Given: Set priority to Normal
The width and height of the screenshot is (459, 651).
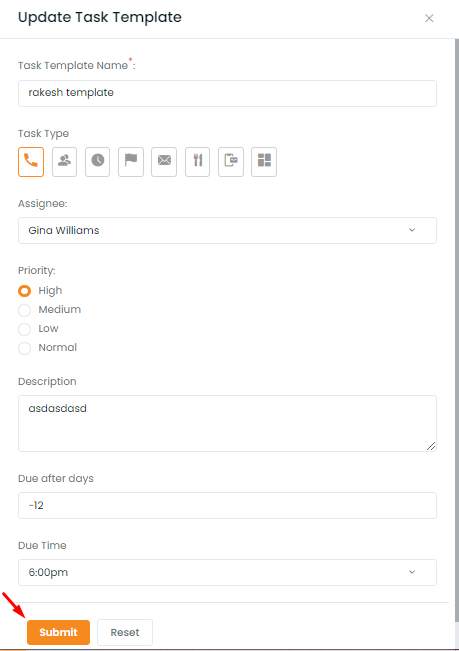Looking at the screenshot, I should click(x=24, y=348).
